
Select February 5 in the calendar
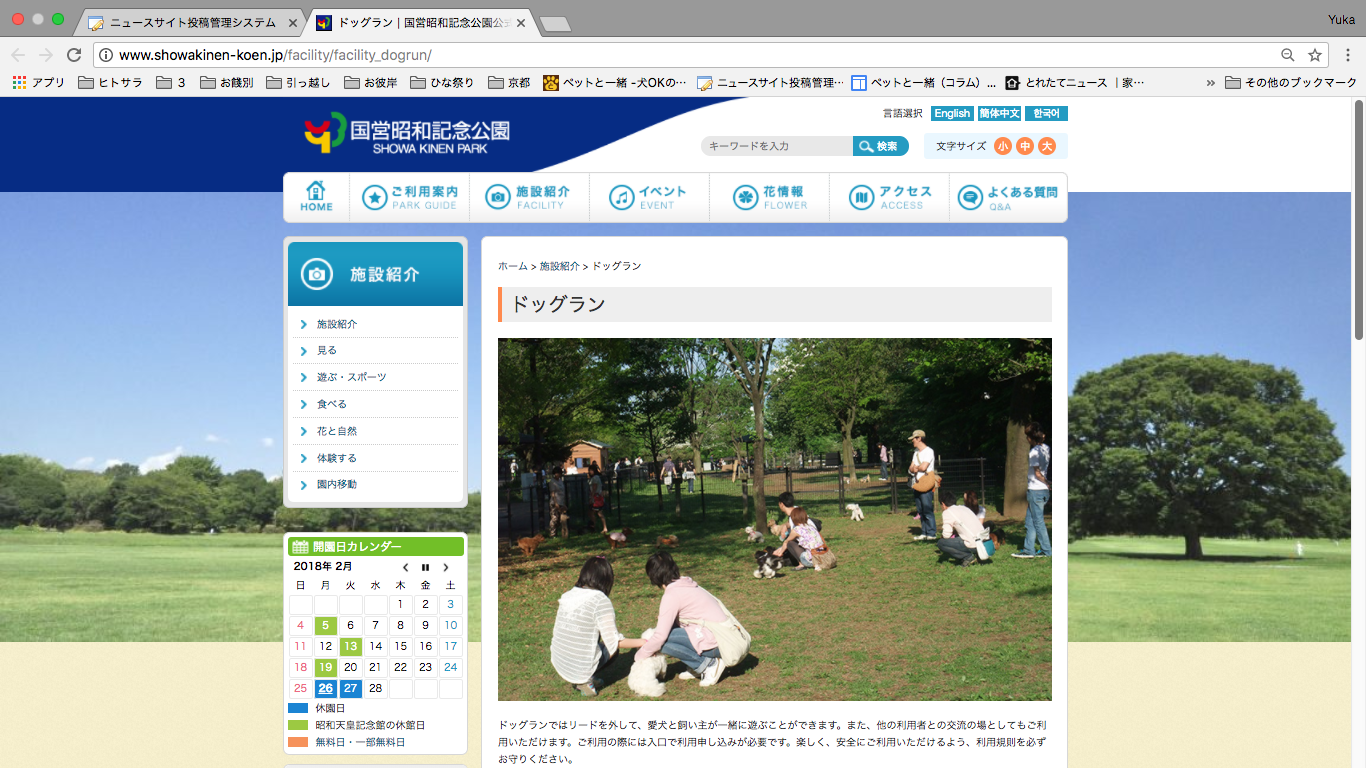tap(326, 625)
